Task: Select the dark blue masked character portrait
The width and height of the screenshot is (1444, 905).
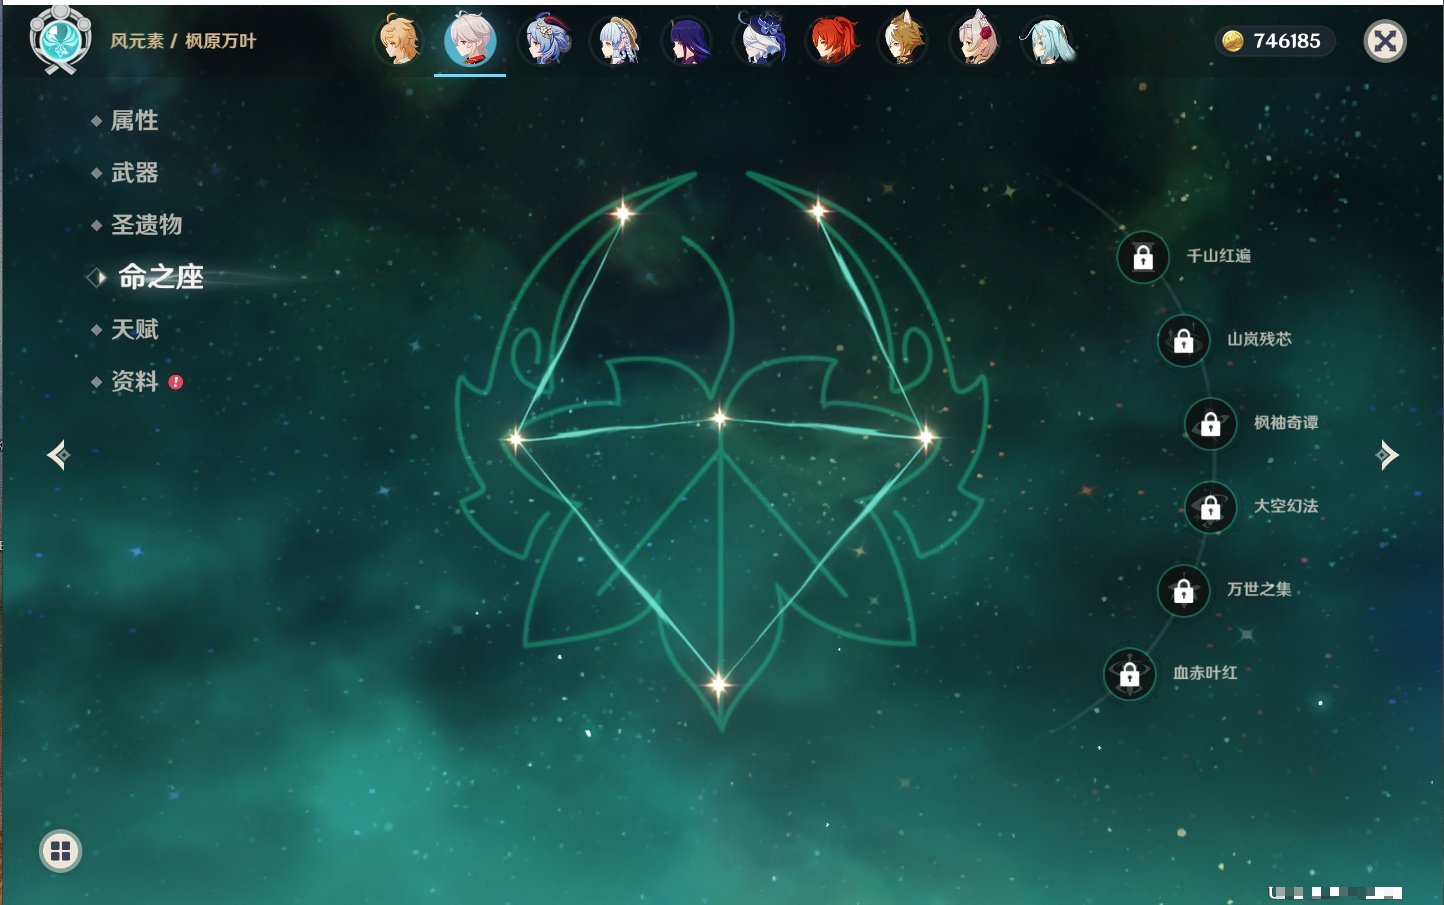Action: coord(760,41)
